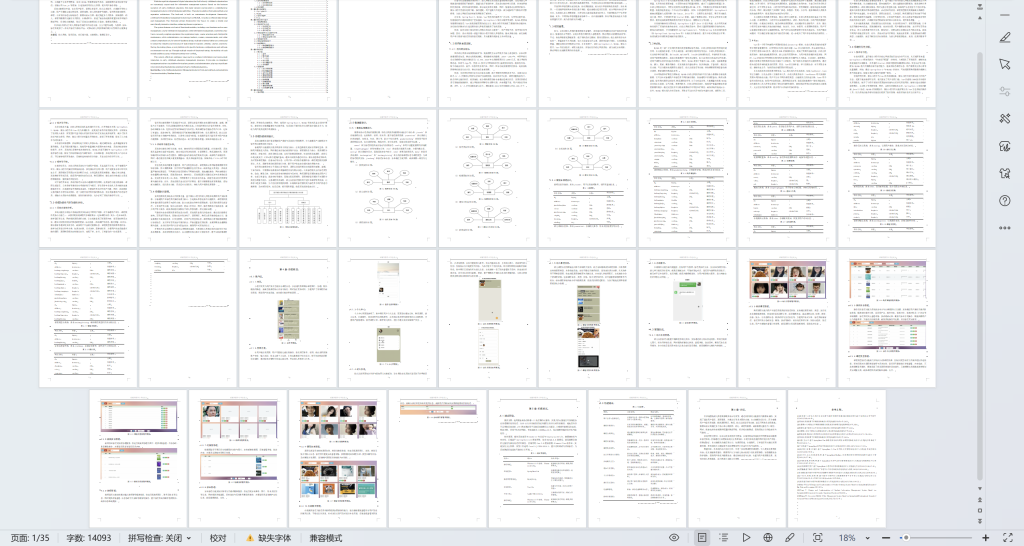Open the page number 1/35 indicator
This screenshot has height=546, width=1024.
[x=30, y=538]
